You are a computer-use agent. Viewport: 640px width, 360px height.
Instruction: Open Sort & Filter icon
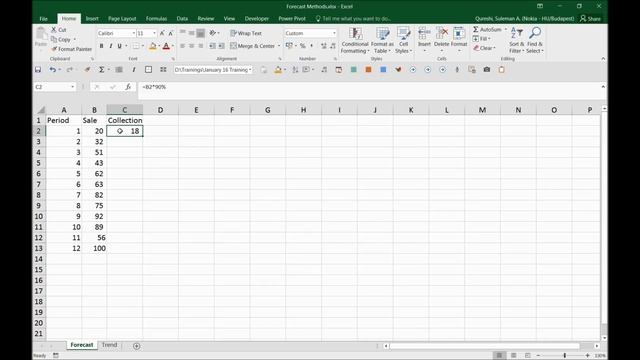(517, 33)
